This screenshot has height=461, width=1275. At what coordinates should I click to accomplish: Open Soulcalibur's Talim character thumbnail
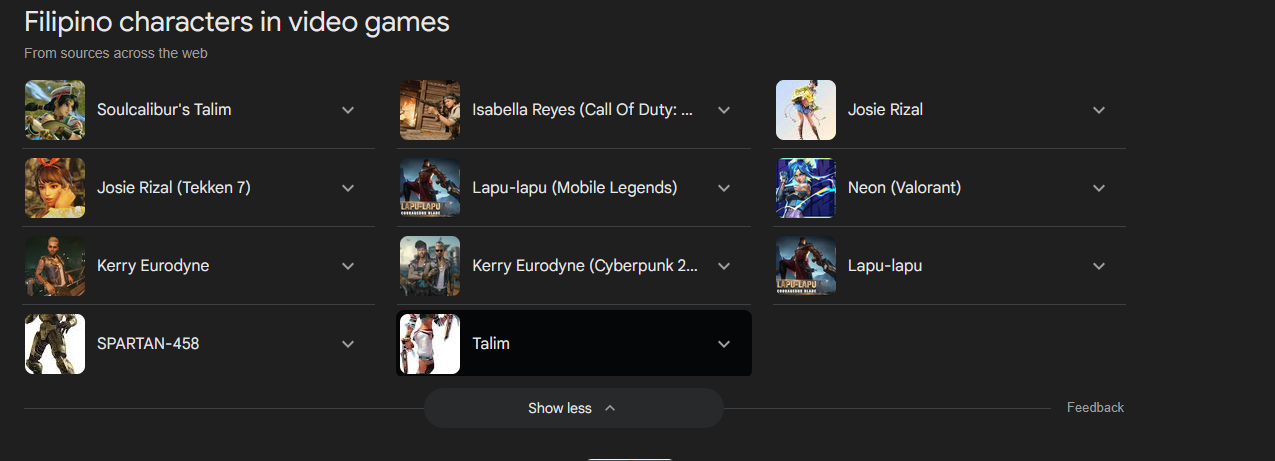[x=55, y=110]
